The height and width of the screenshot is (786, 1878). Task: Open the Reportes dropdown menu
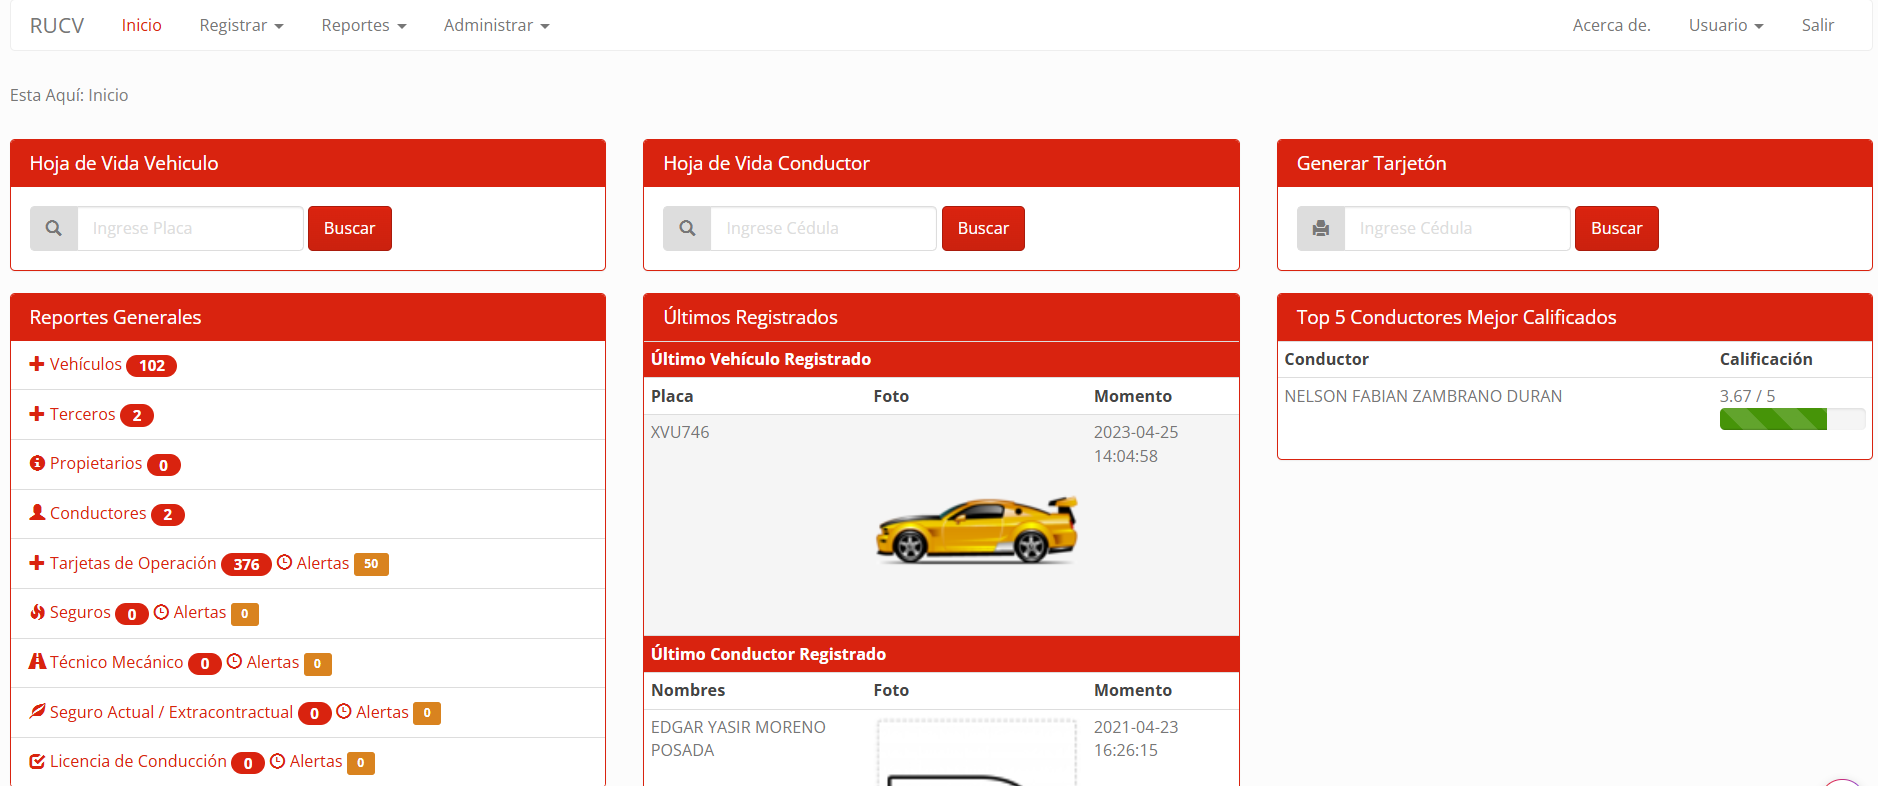(364, 25)
